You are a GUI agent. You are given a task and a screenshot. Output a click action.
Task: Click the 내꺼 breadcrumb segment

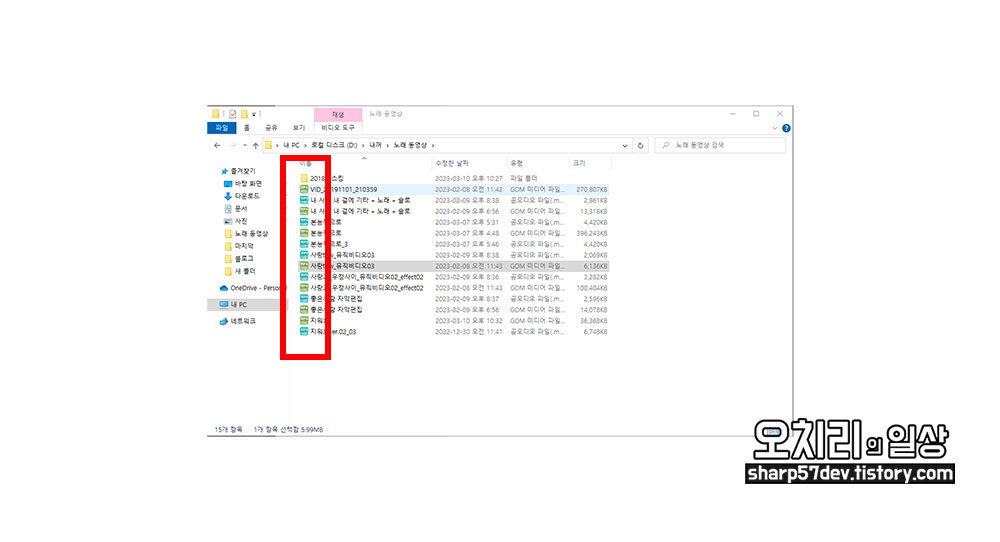point(375,145)
